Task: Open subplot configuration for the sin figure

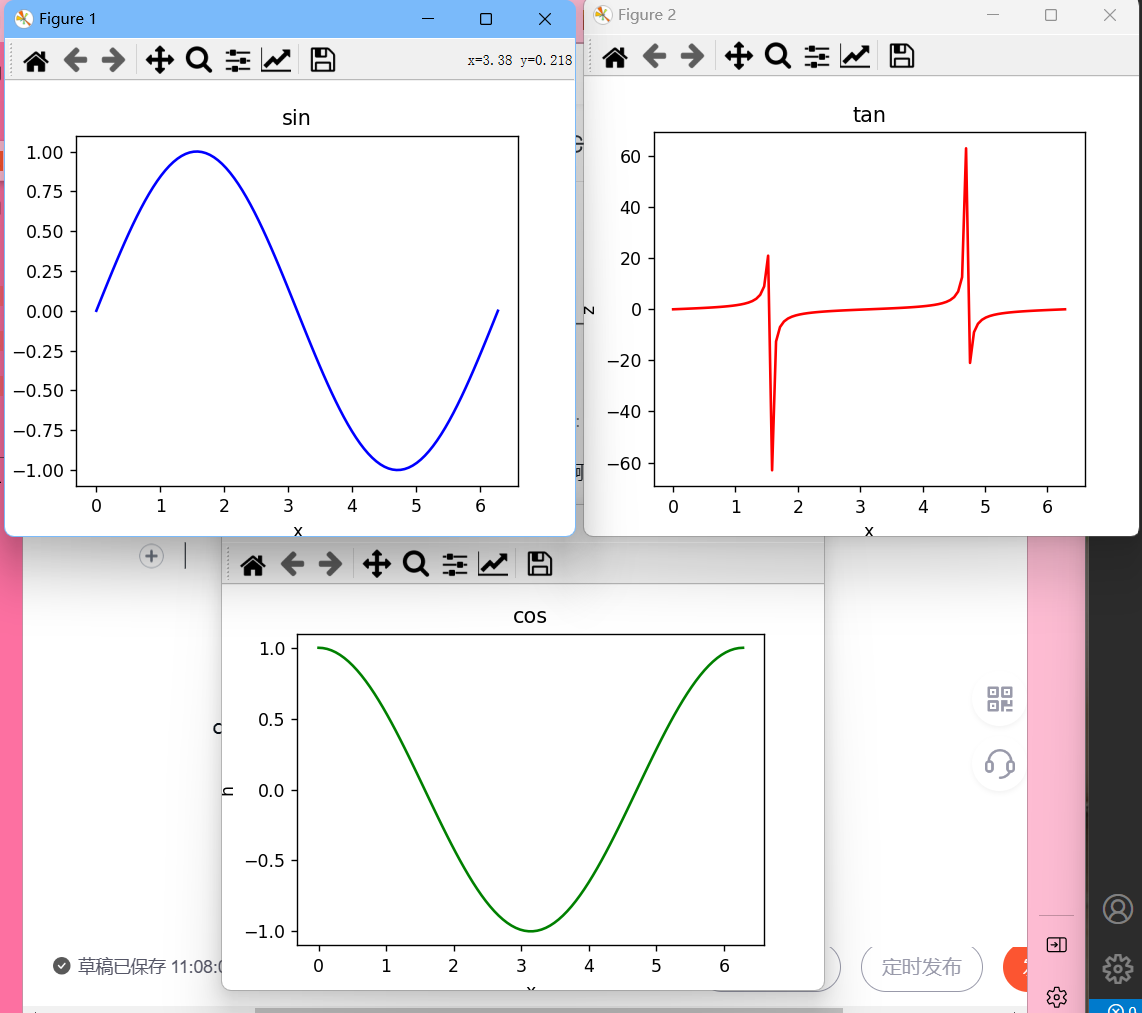Action: [x=238, y=60]
